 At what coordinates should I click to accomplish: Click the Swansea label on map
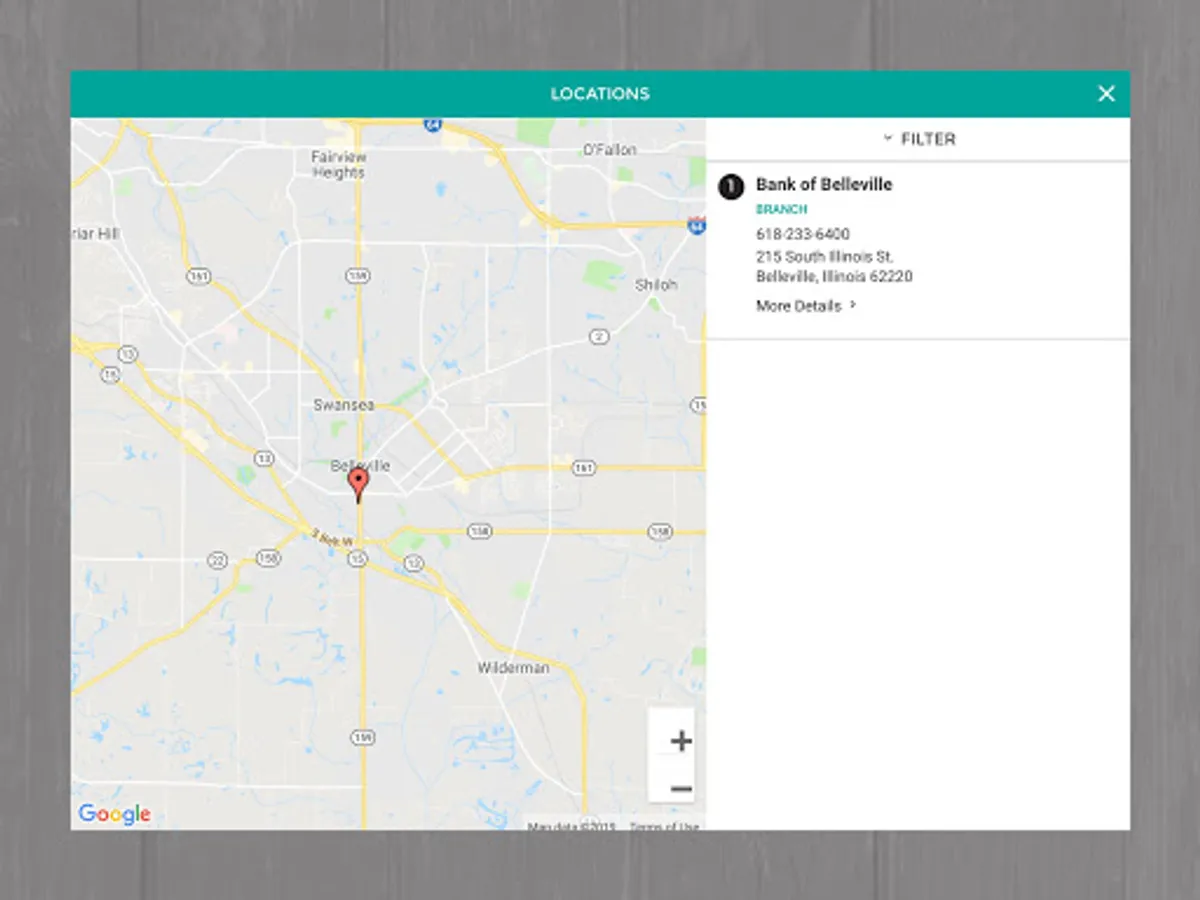(x=344, y=405)
